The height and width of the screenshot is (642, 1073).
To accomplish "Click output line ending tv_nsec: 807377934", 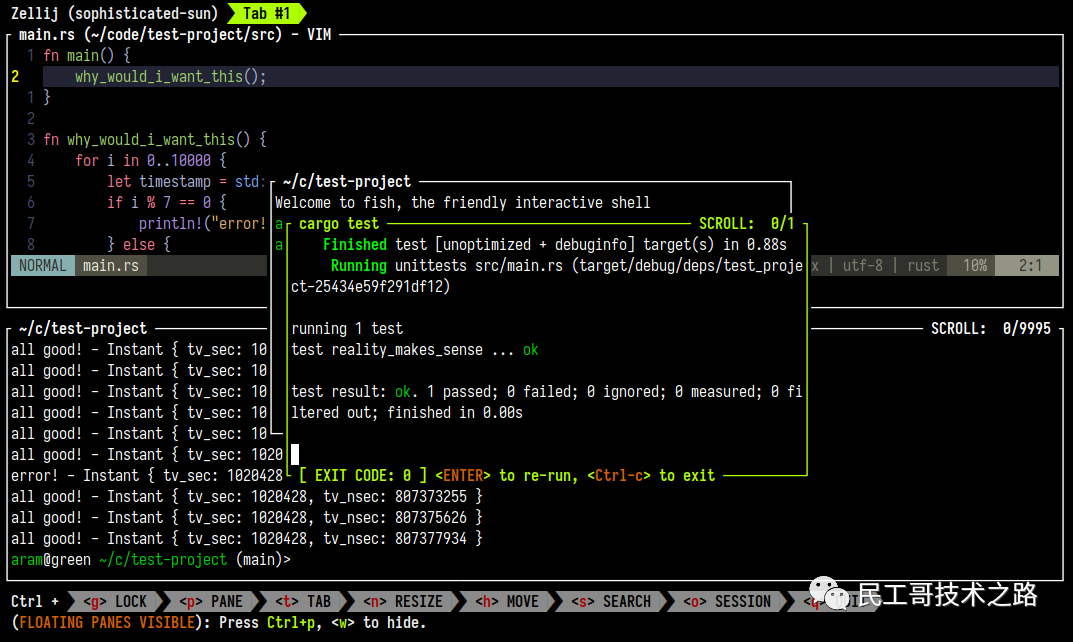I will click(247, 539).
